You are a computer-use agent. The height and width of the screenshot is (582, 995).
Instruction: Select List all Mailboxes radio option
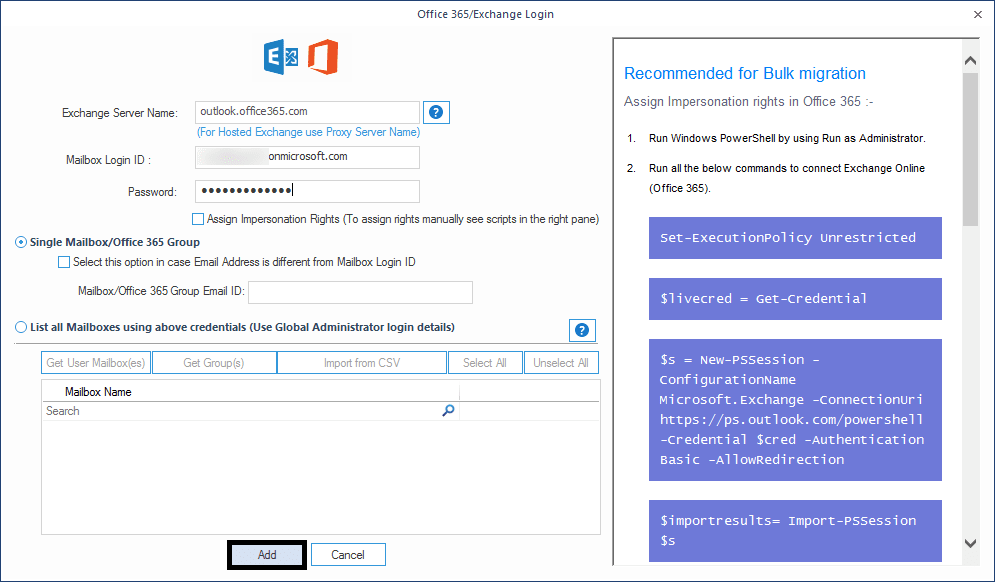point(21,327)
